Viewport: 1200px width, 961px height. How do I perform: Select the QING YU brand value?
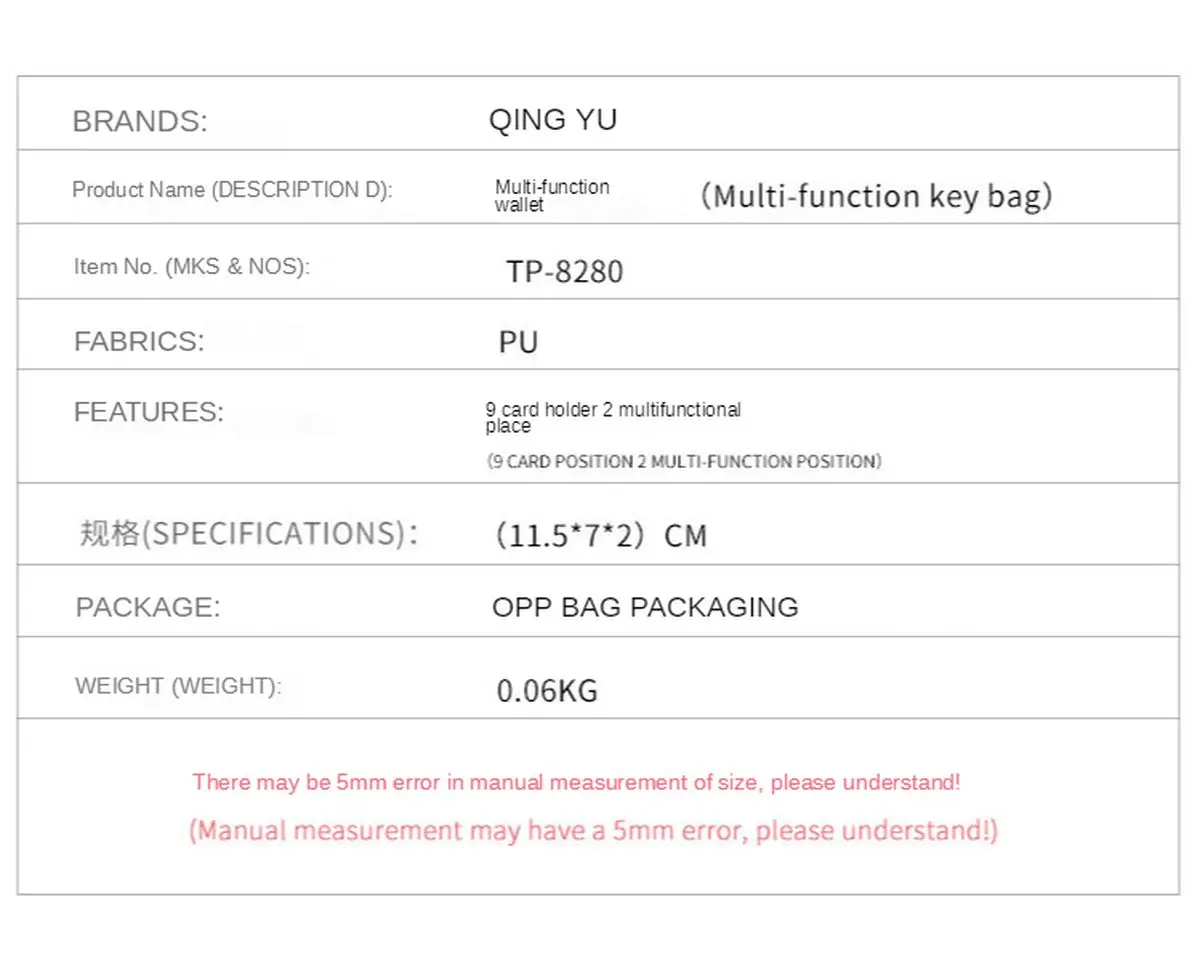tap(552, 120)
